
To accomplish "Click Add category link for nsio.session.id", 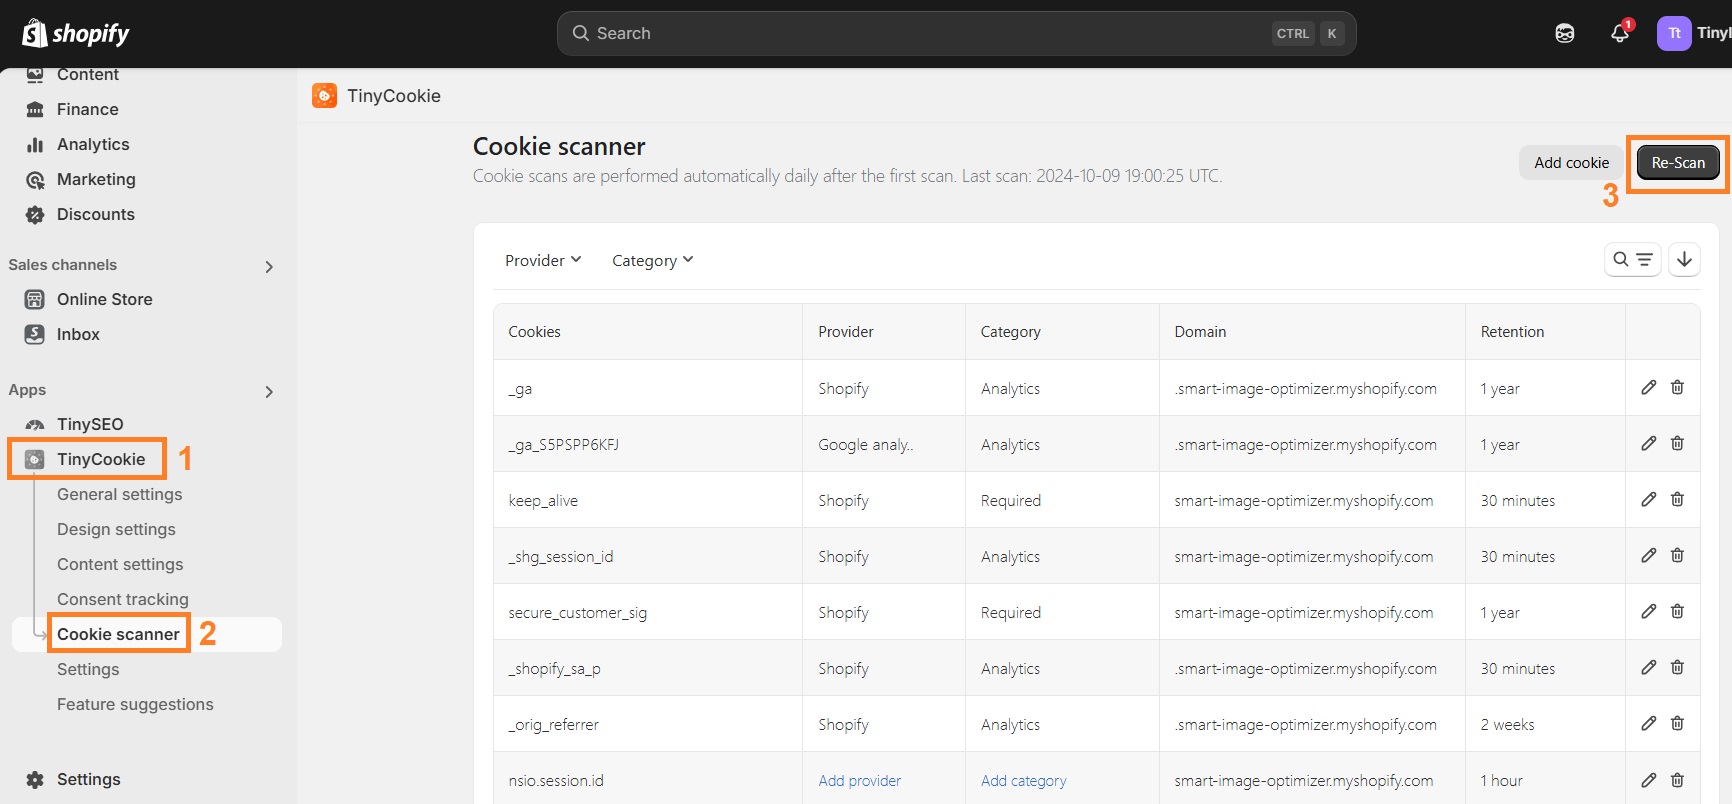I will [x=1023, y=780].
